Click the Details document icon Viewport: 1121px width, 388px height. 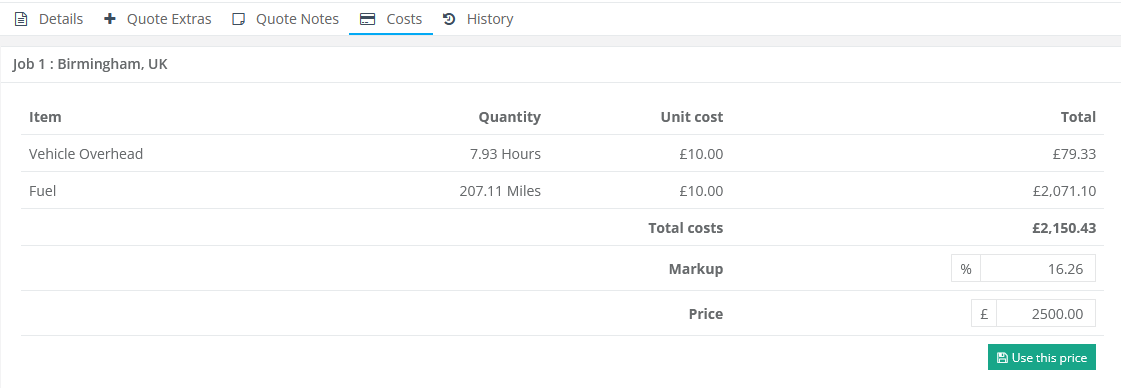21,19
